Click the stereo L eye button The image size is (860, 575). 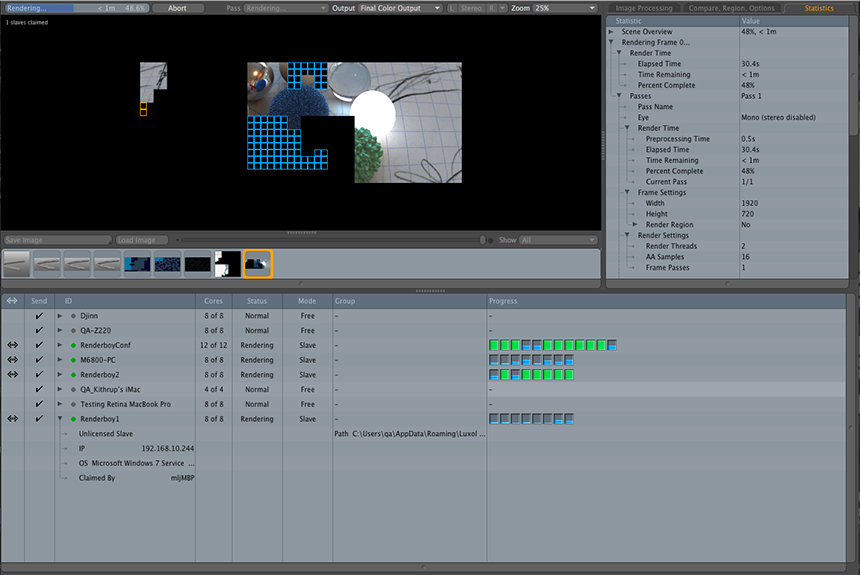point(452,8)
